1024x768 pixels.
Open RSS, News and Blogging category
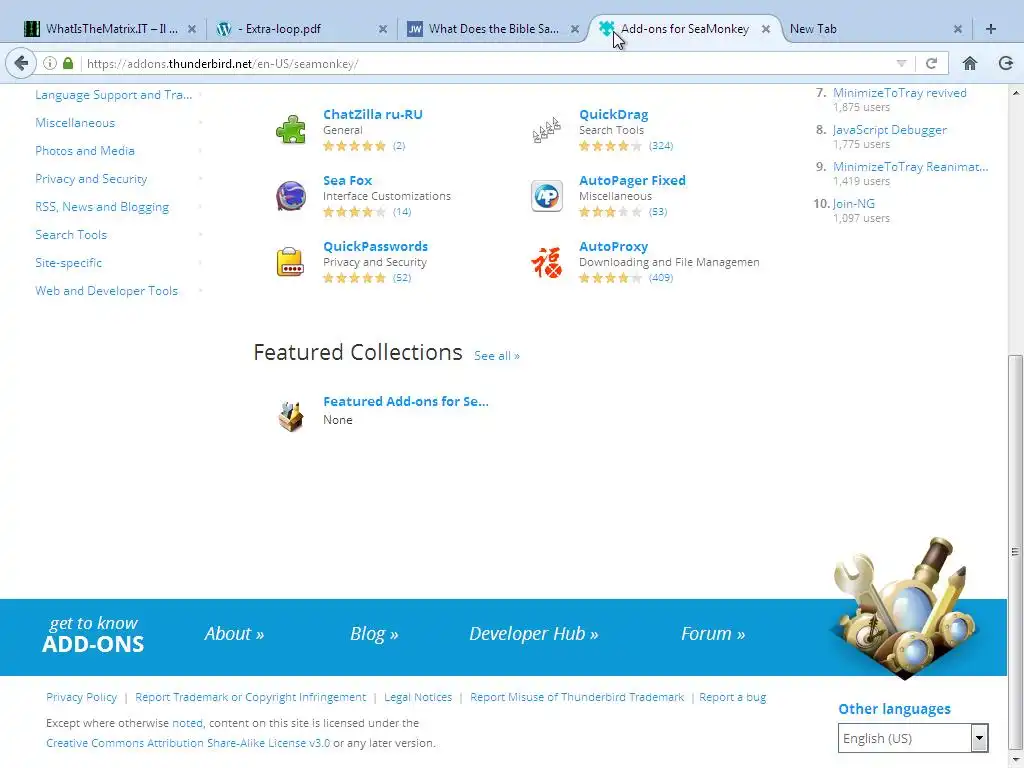coord(102,207)
